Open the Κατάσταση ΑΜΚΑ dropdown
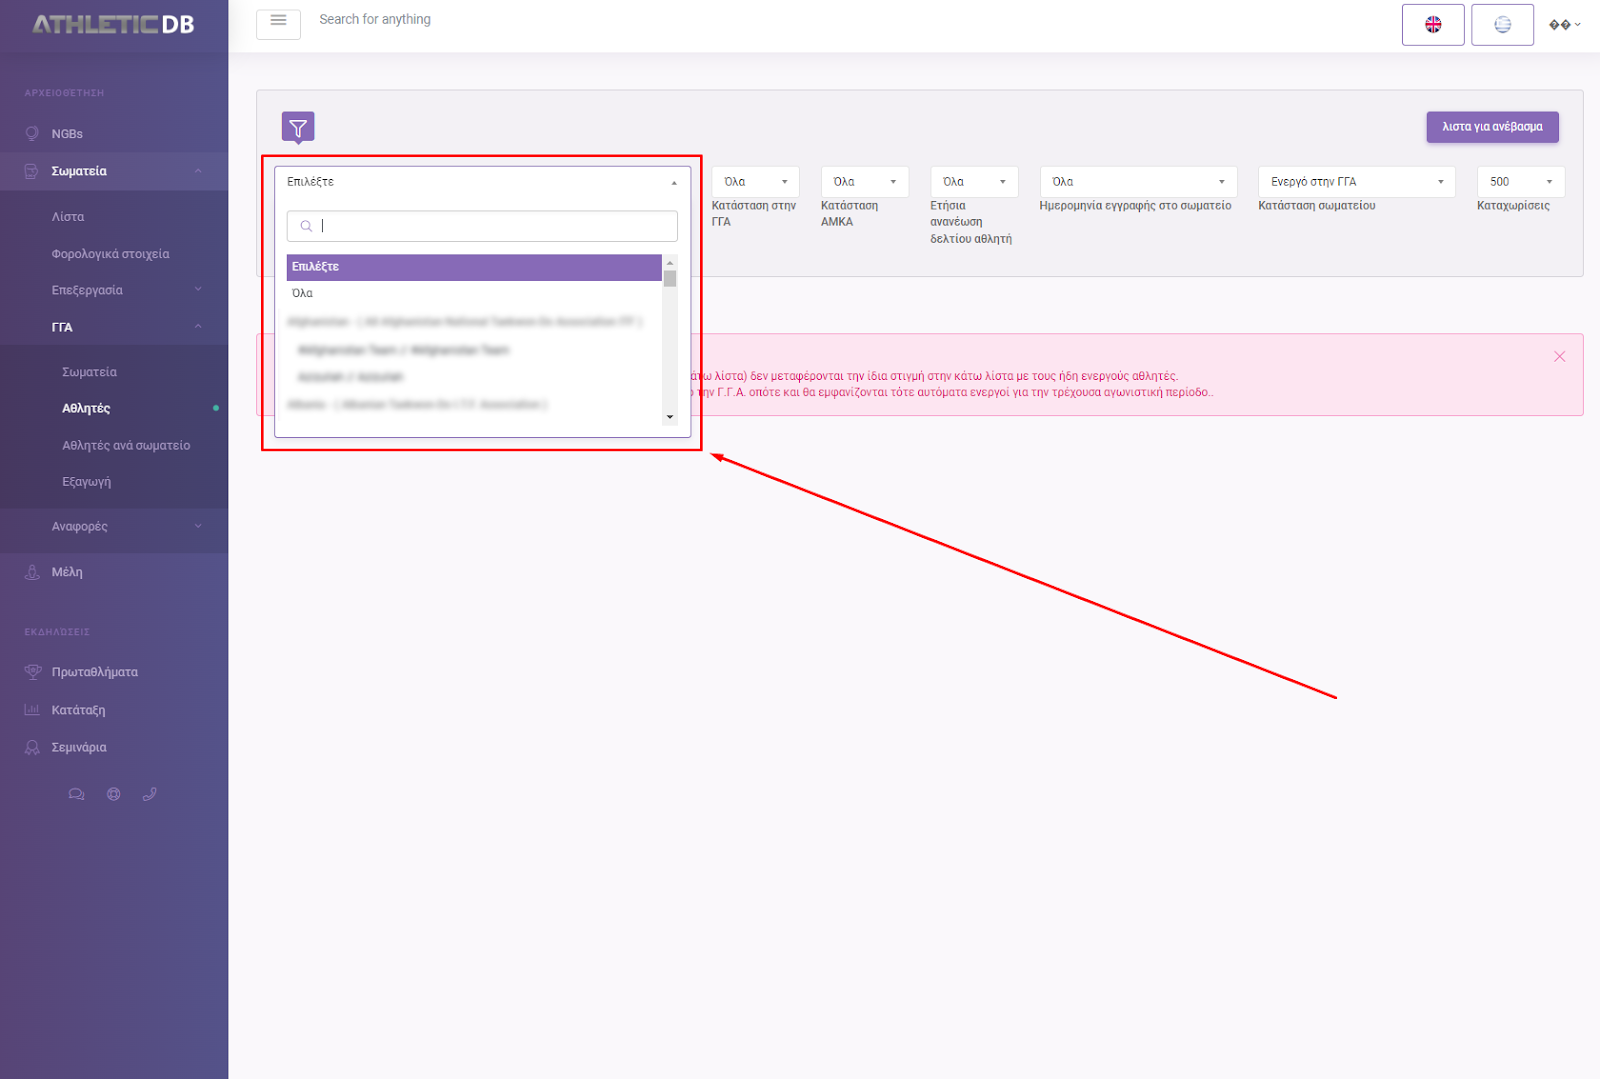The image size is (1600, 1079). (x=864, y=182)
